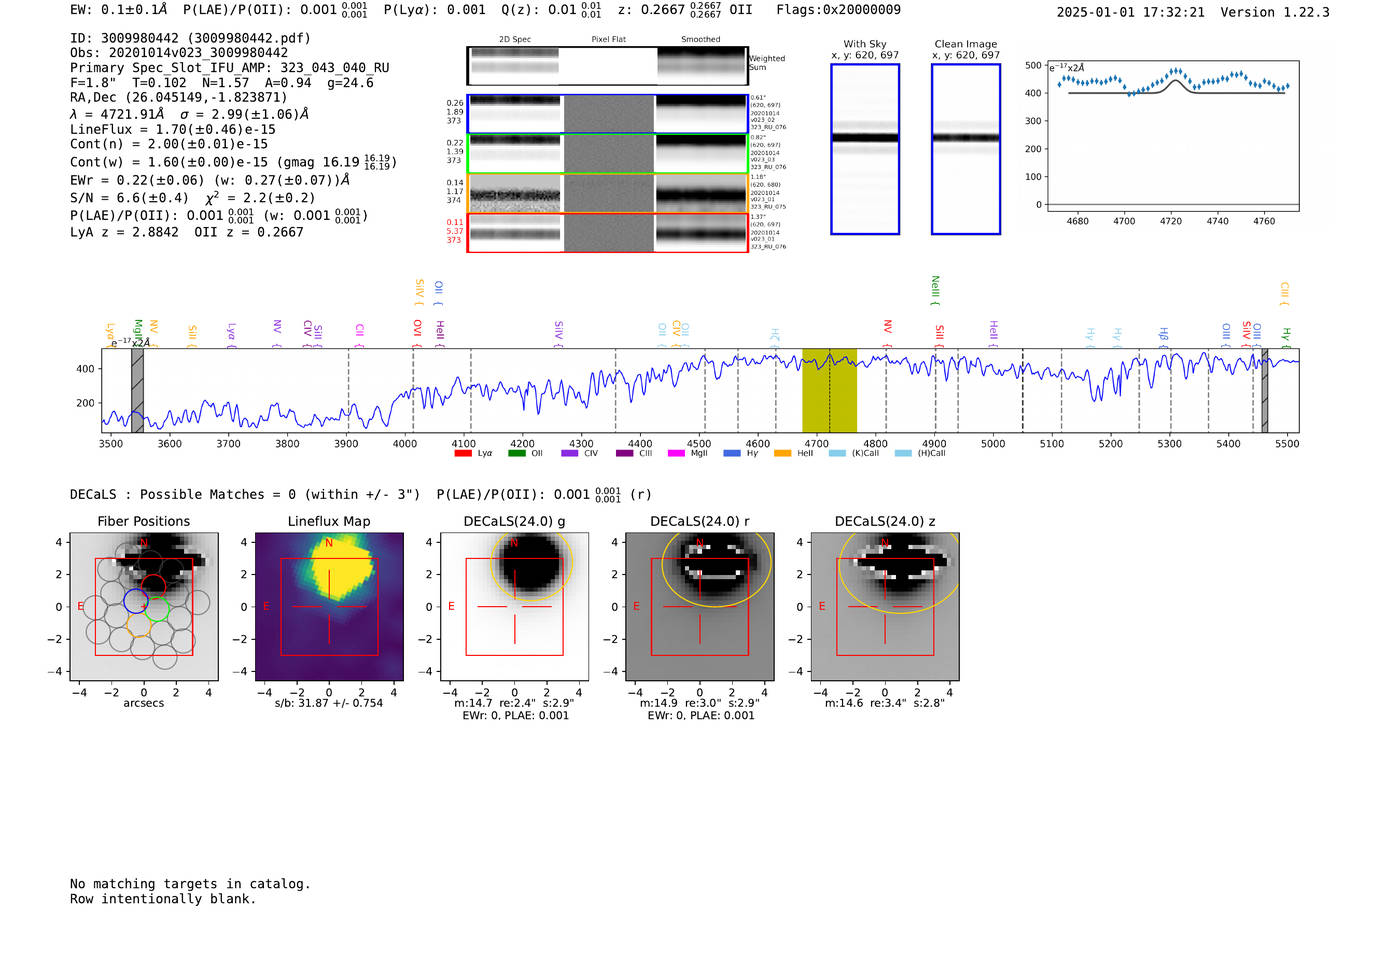Screen dimensions: 1400x953
Task: Click the Primary Spec_Slot_IFU_AMP text line
Action: [230, 68]
